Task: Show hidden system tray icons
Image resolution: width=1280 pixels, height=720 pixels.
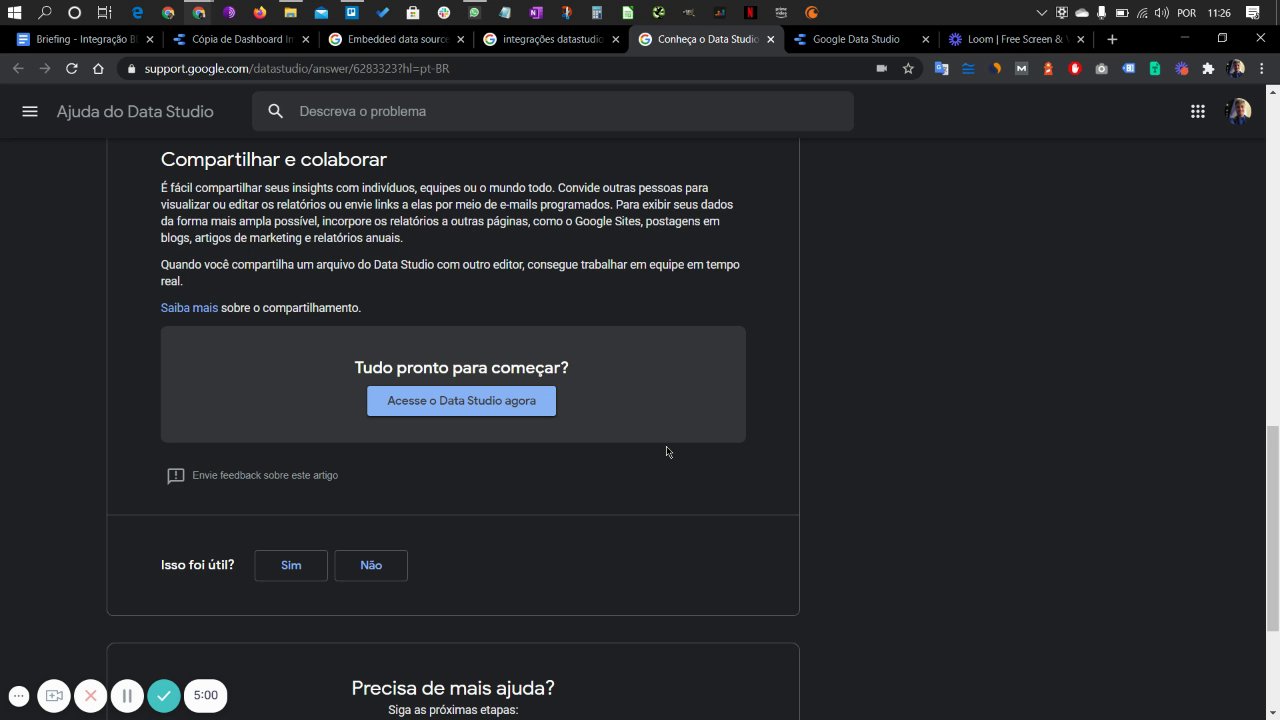Action: point(1042,13)
